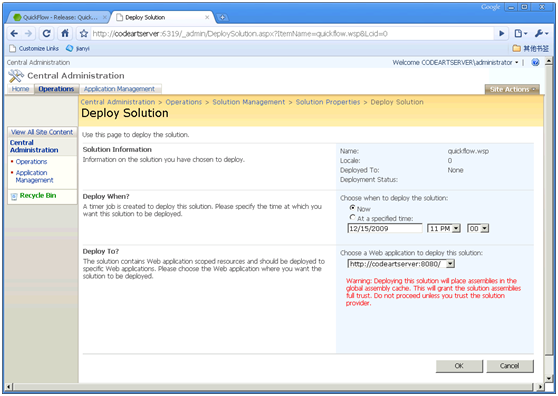Expand the Welcome administrator user menu
Image resolution: width=558 pixels, height=396 pixels.
click(455, 62)
